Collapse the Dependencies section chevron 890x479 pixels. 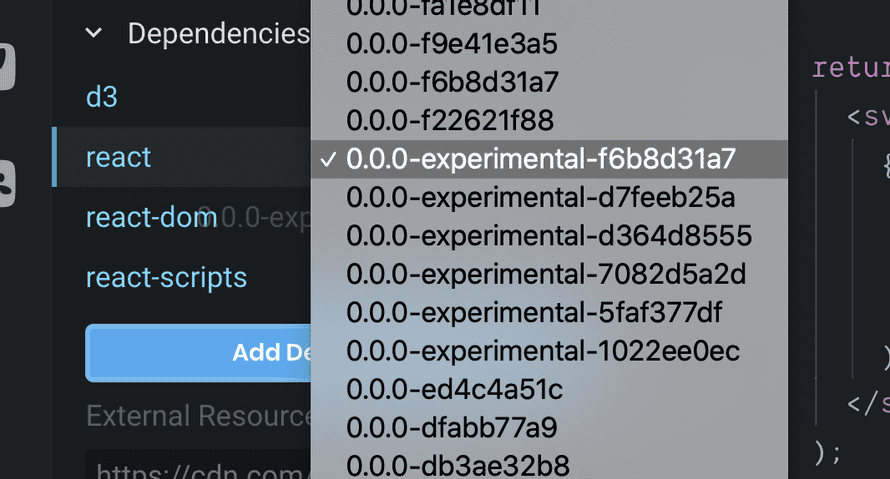[94, 34]
